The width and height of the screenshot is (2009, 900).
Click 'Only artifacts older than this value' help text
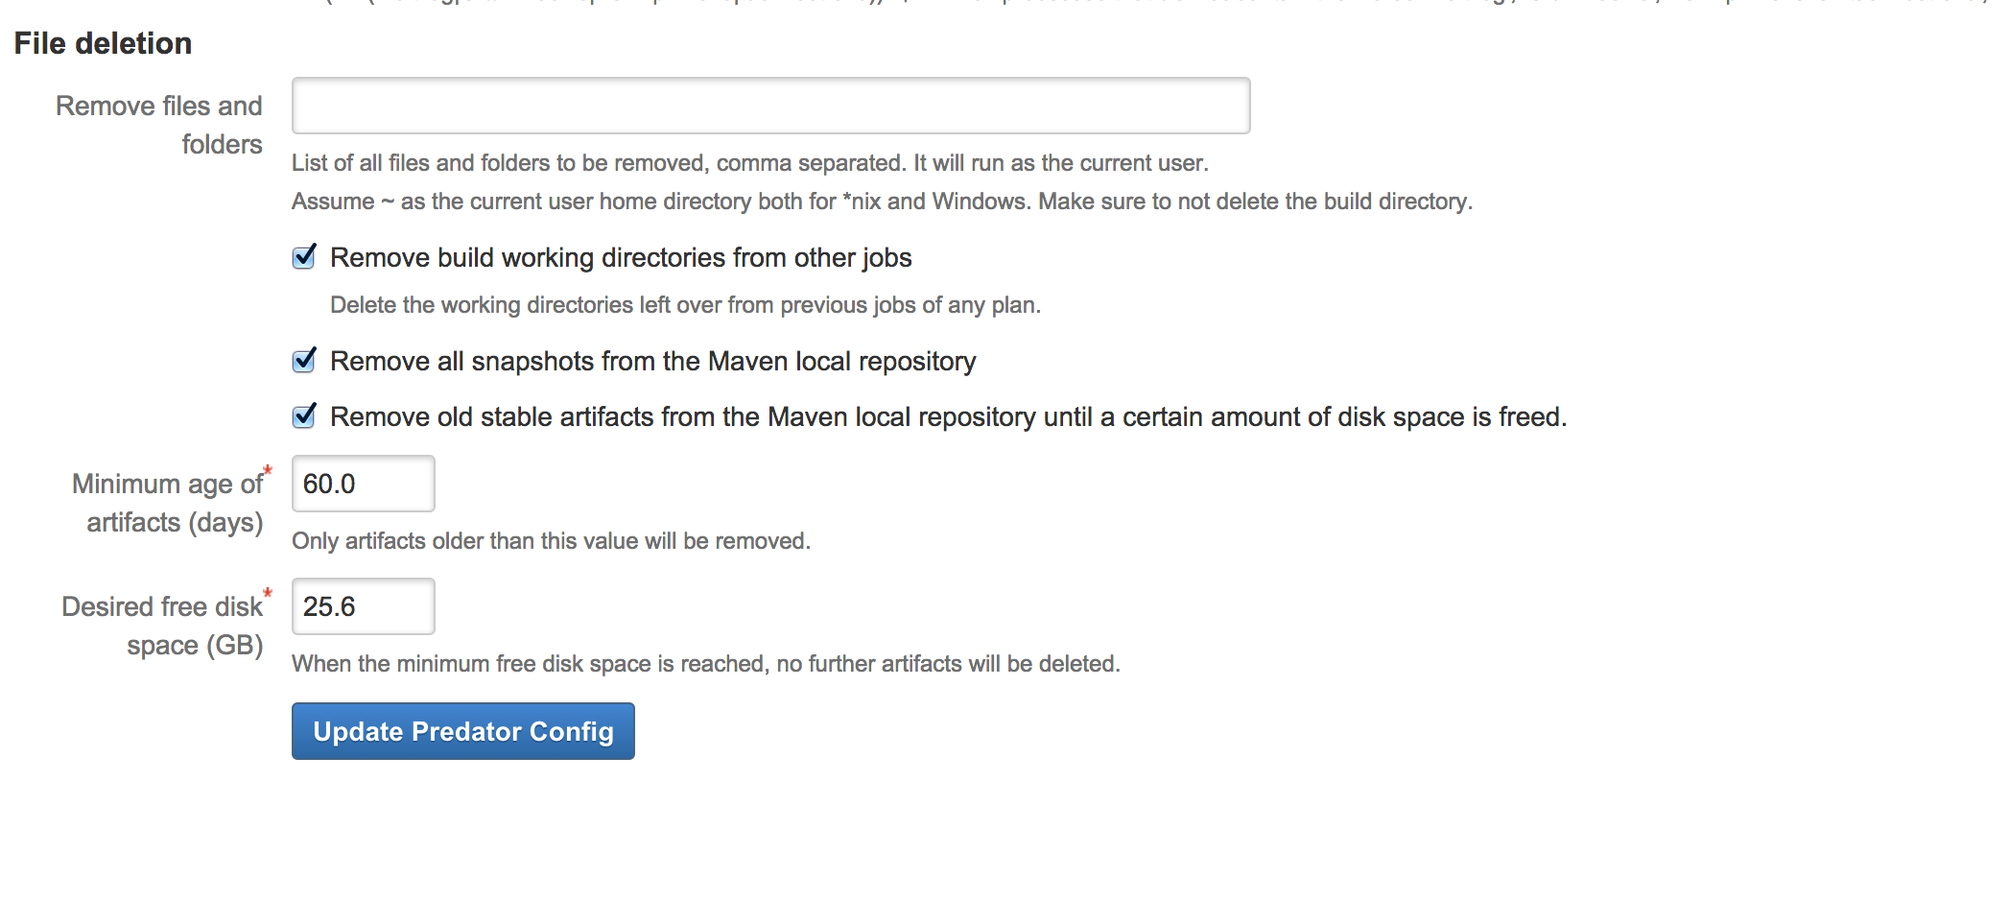551,541
